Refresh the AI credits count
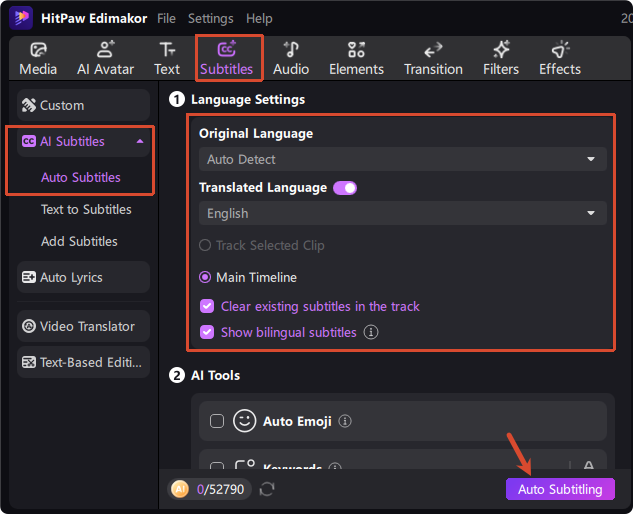 coord(267,489)
